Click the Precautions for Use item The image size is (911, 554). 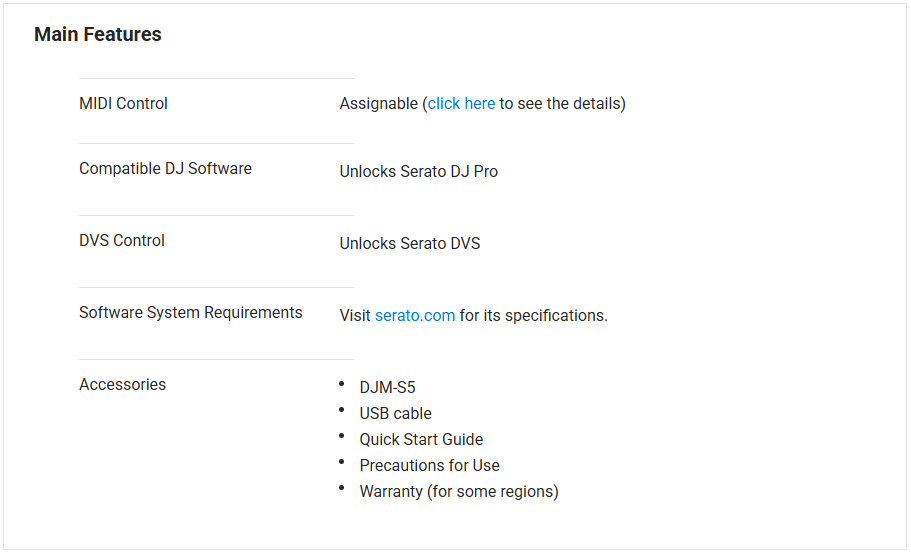tap(429, 466)
